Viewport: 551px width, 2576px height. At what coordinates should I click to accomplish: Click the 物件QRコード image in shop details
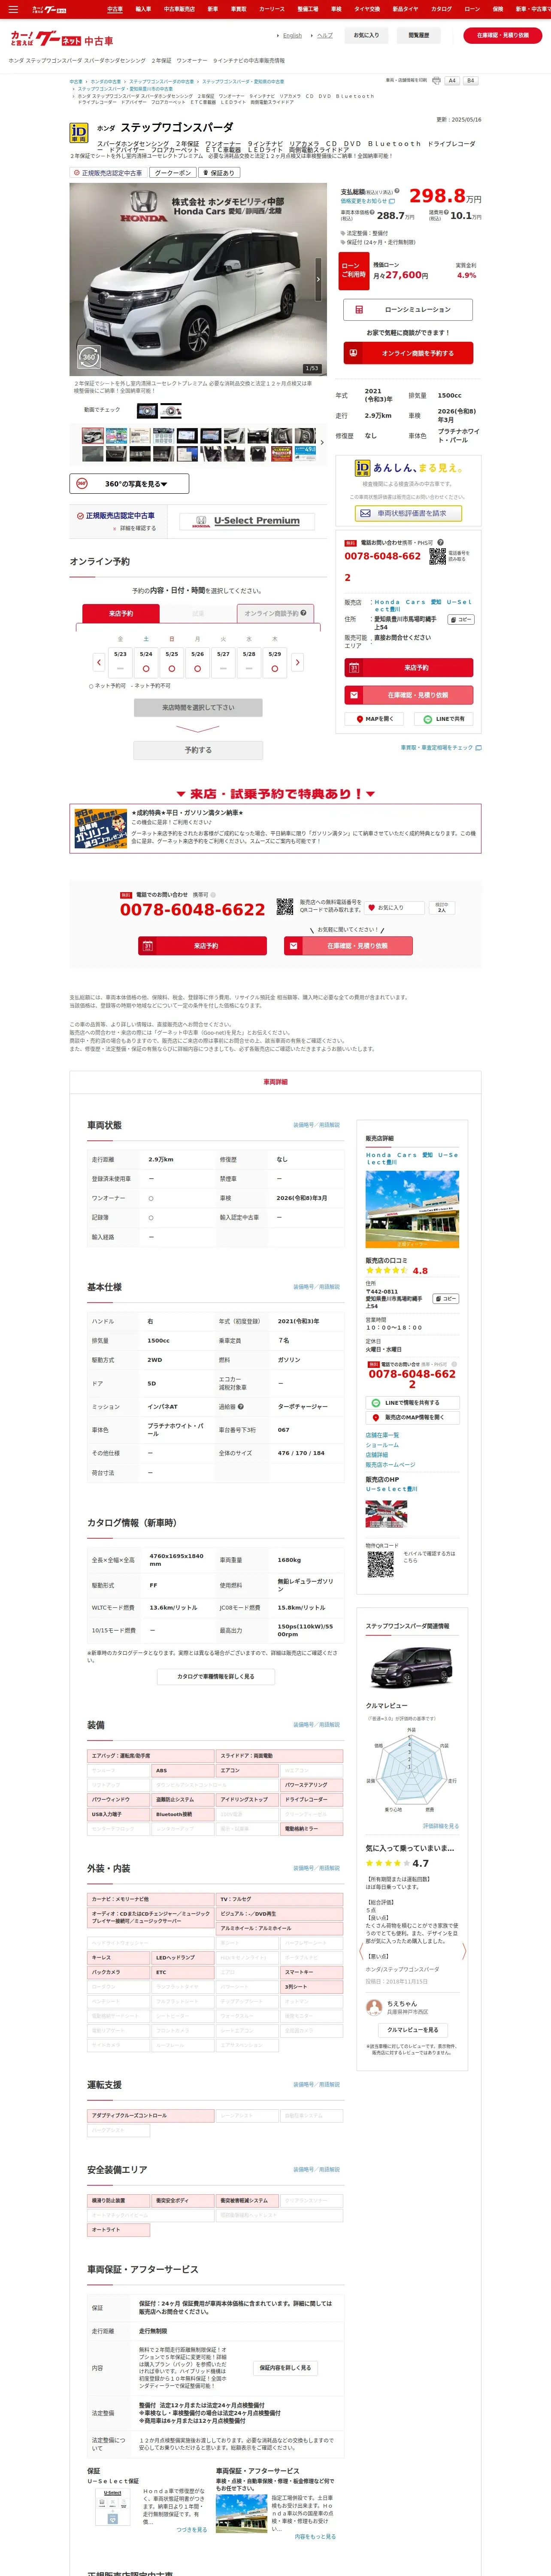pyautogui.click(x=380, y=1565)
